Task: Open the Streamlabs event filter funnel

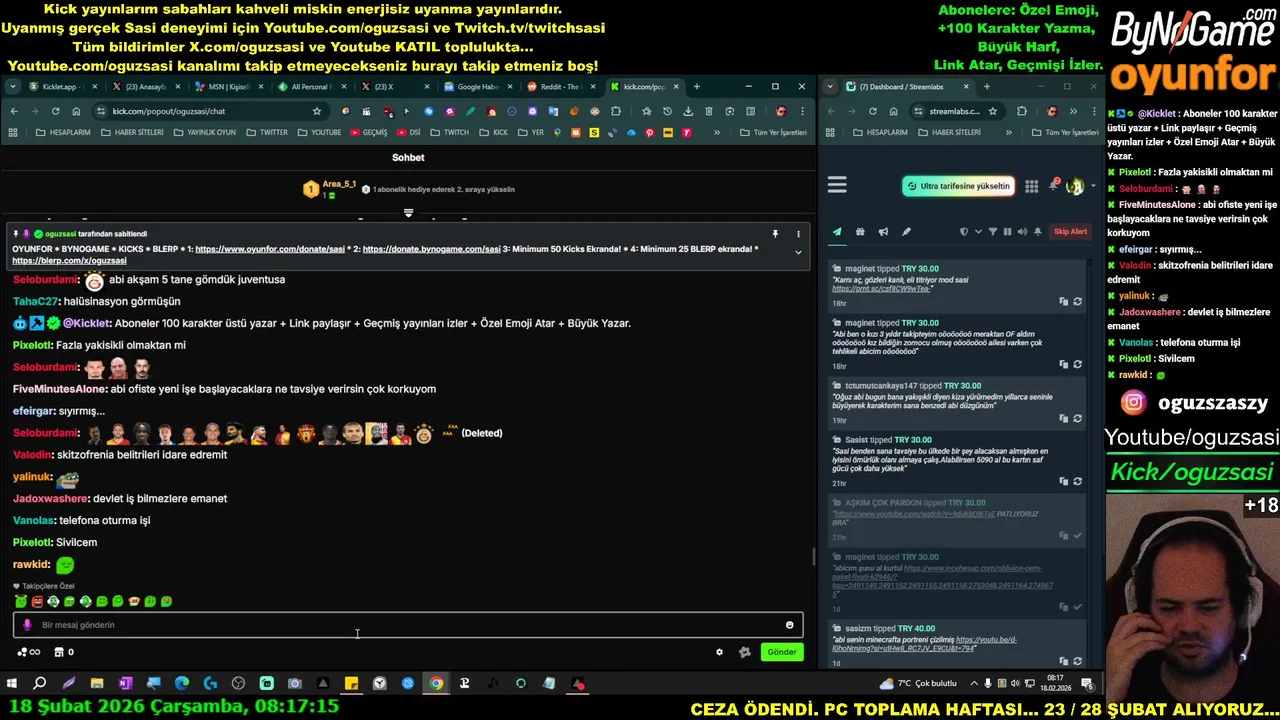Action: pos(992,232)
